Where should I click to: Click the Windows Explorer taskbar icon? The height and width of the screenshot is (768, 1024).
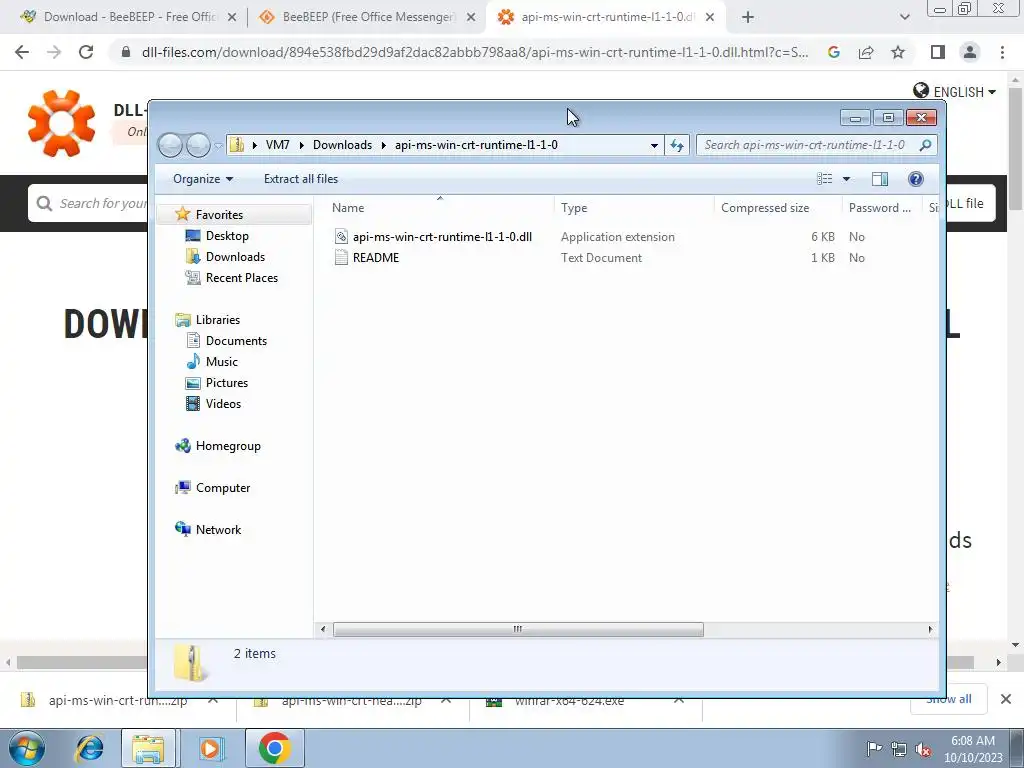tap(148, 748)
